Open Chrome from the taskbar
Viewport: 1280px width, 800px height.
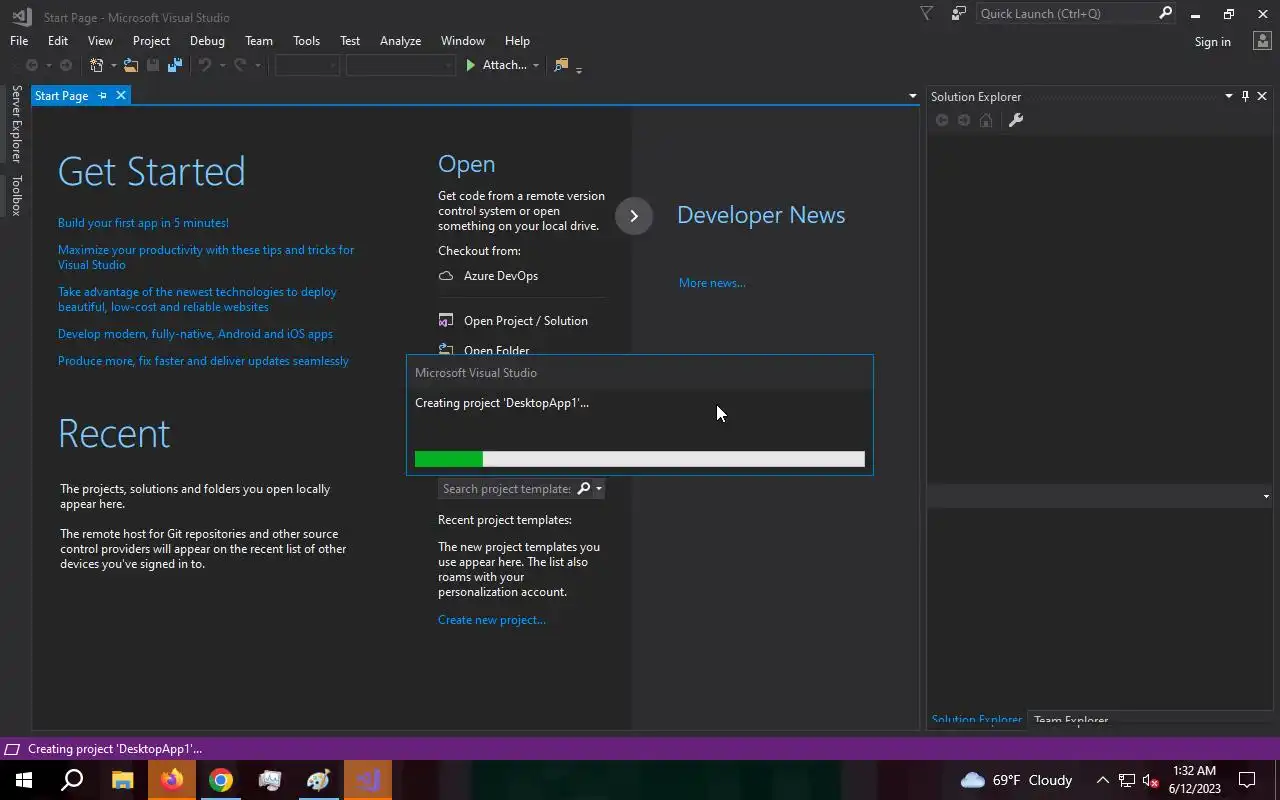221,780
